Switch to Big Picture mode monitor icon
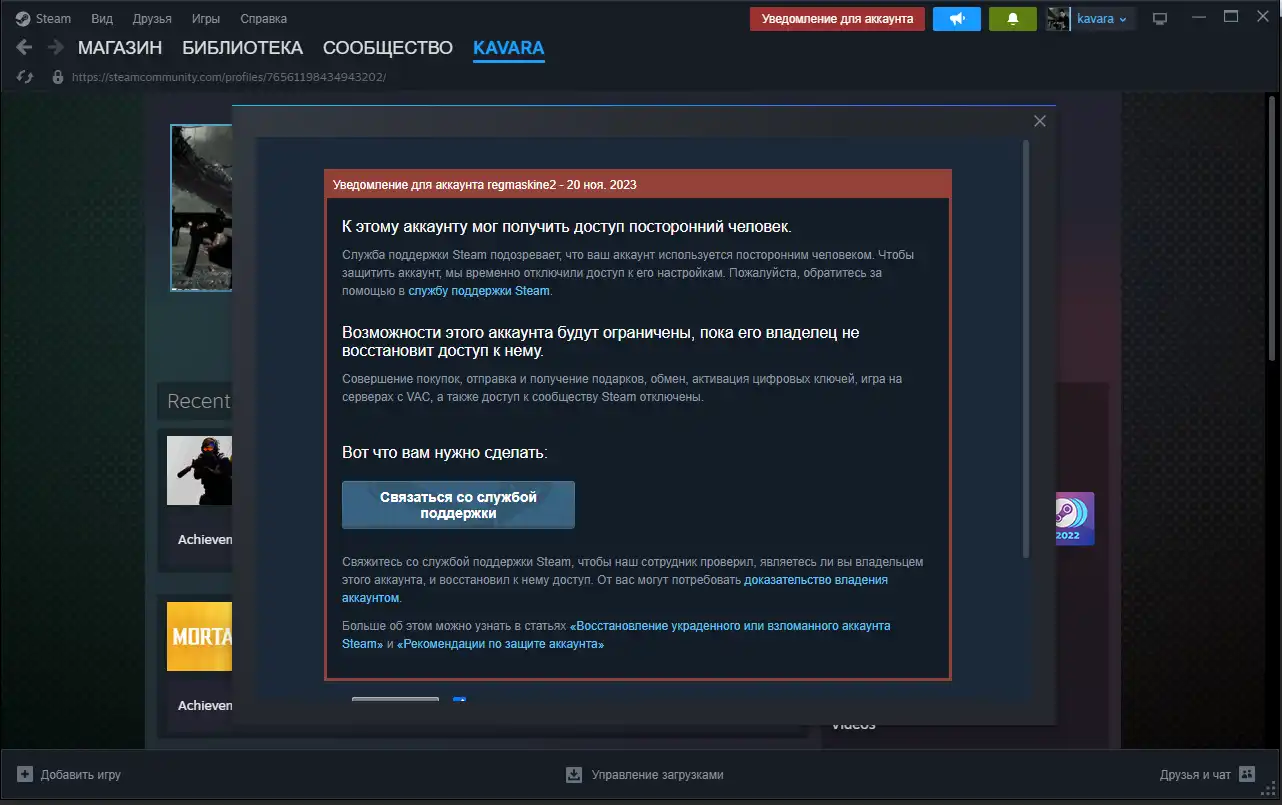Image resolution: width=1282 pixels, height=805 pixels. (x=1160, y=19)
